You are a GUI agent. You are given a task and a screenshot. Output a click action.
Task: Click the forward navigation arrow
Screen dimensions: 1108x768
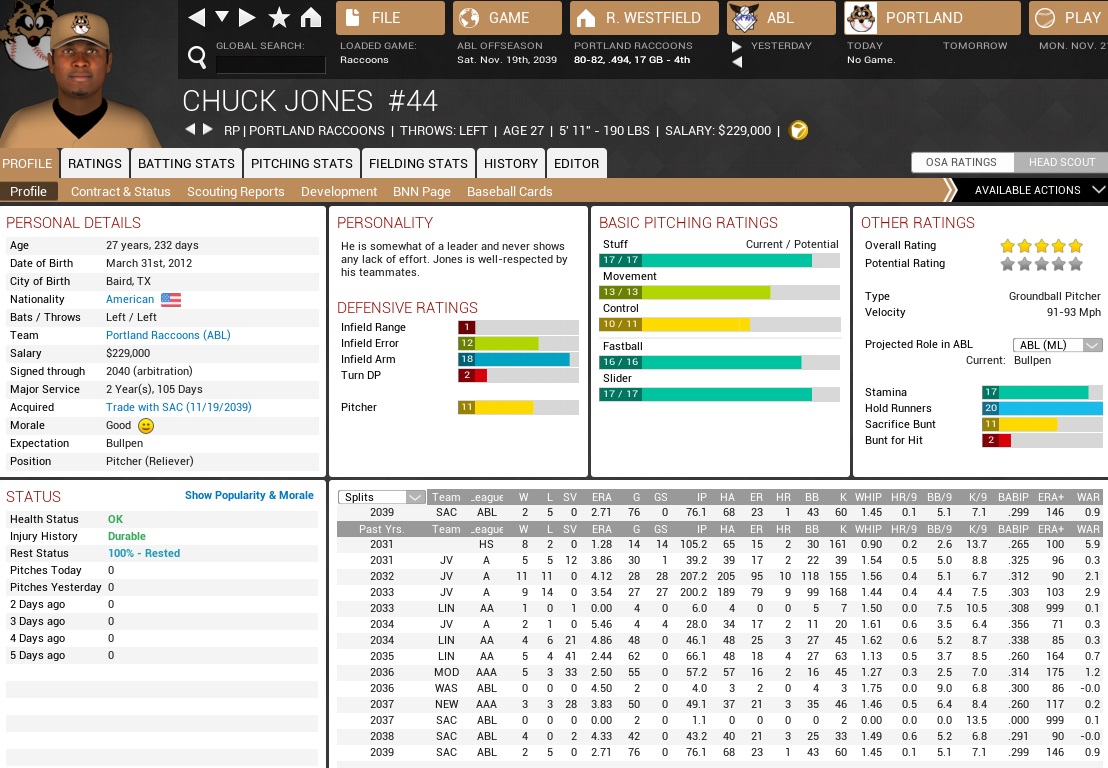(x=247, y=18)
